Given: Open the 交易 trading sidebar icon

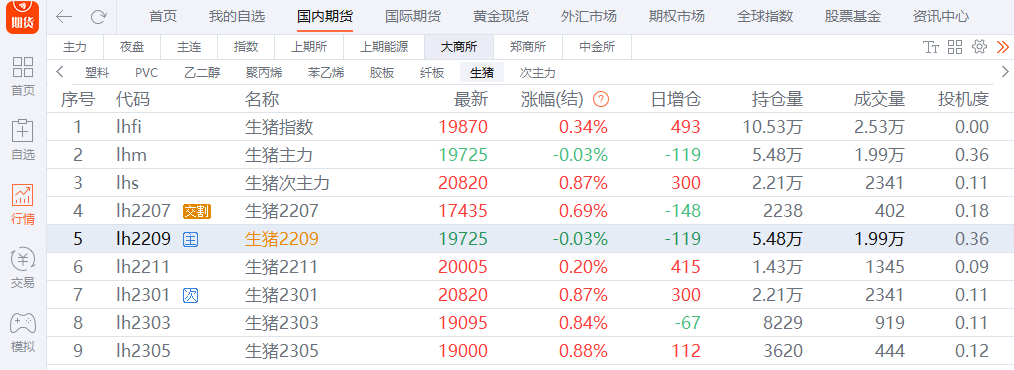Looking at the screenshot, I should click(x=23, y=268).
